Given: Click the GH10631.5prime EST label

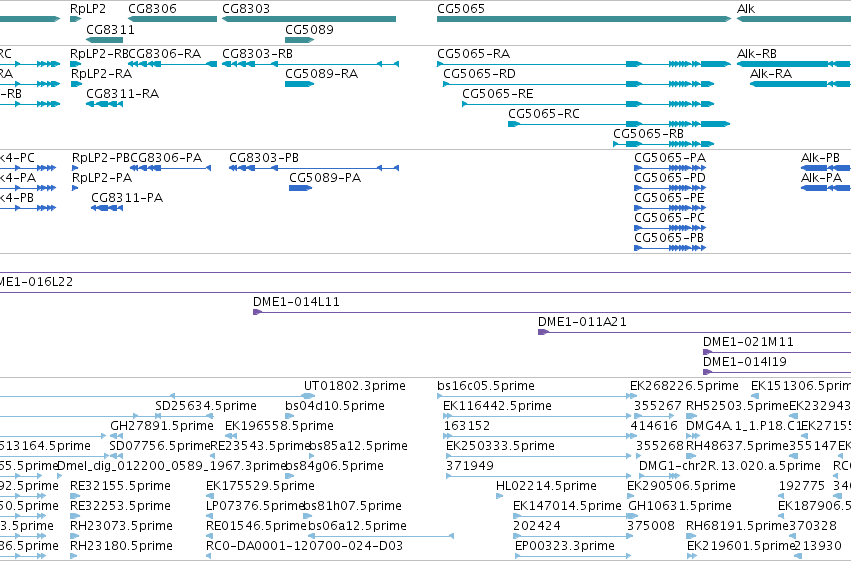Looking at the screenshot, I should click(x=679, y=506).
